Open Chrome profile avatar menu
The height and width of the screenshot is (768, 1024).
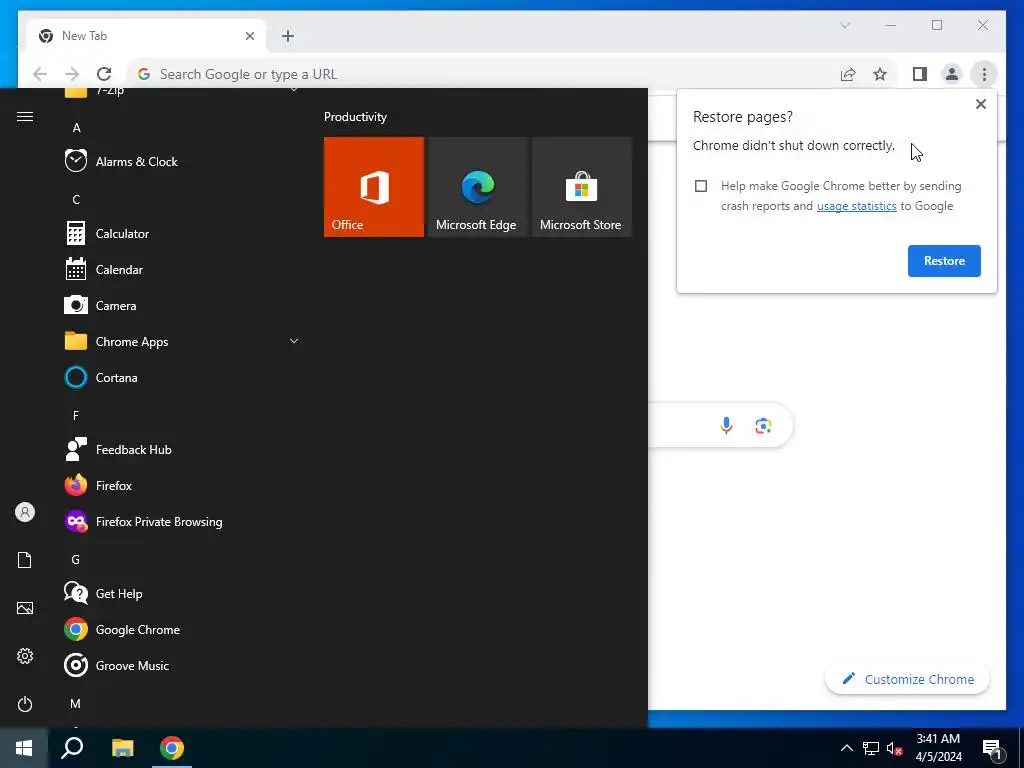(952, 74)
